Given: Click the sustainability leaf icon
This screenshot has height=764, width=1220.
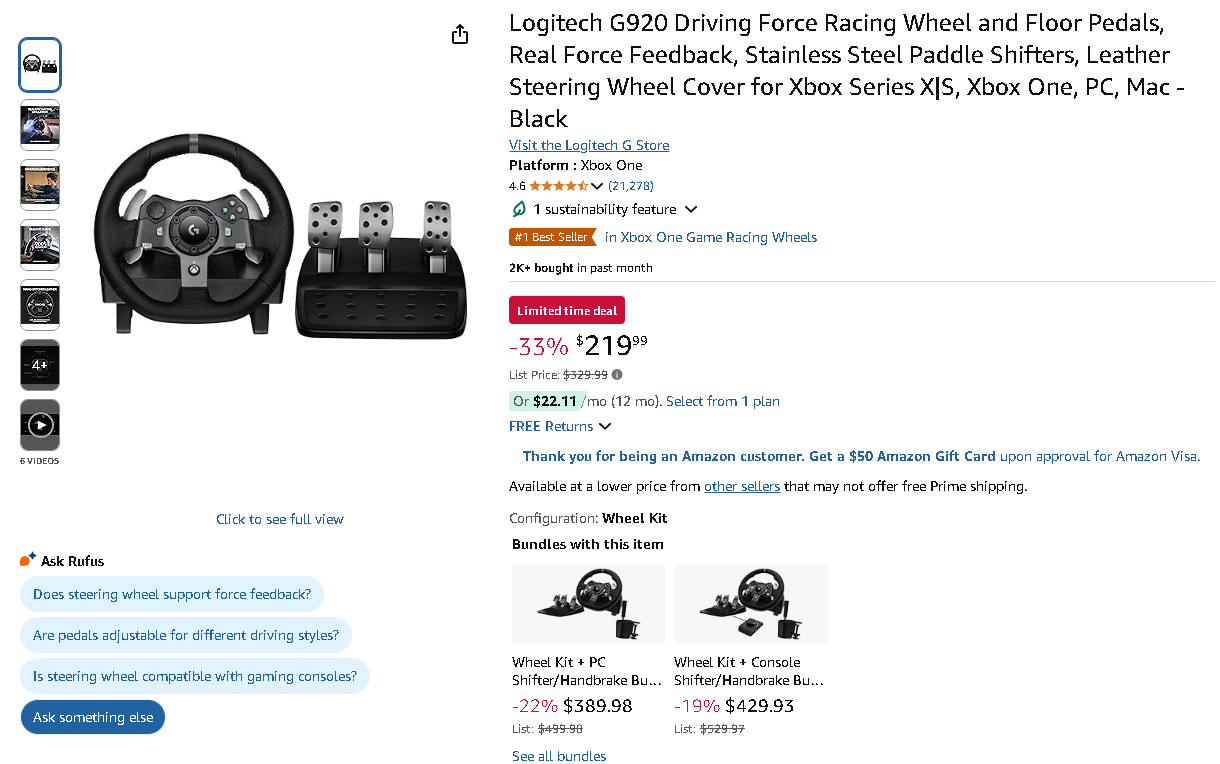Looking at the screenshot, I should [x=520, y=209].
